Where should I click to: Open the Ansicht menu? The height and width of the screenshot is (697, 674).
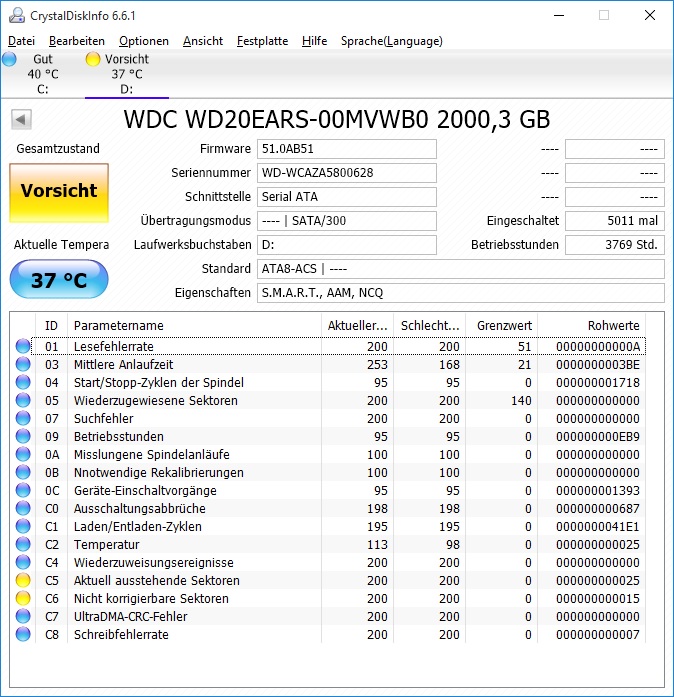click(203, 41)
